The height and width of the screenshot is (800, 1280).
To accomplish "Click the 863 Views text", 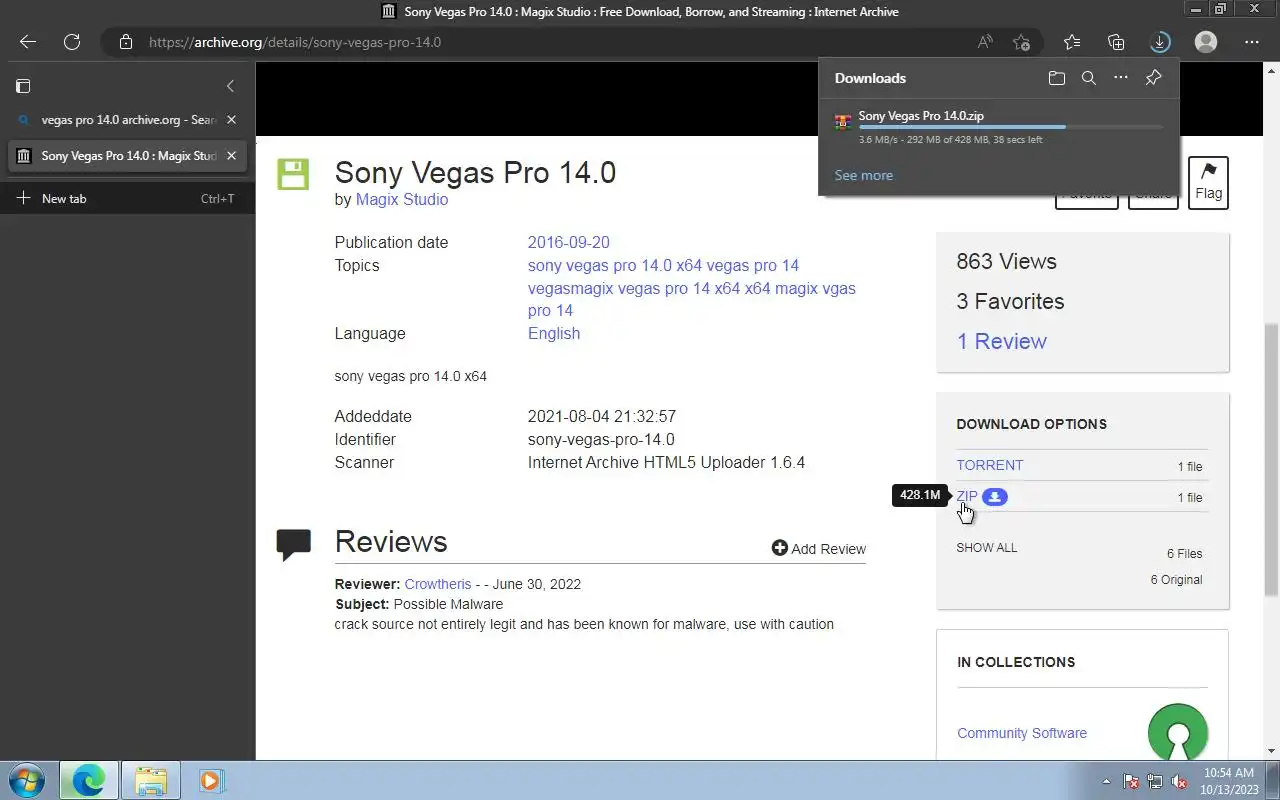I will (x=1006, y=261).
